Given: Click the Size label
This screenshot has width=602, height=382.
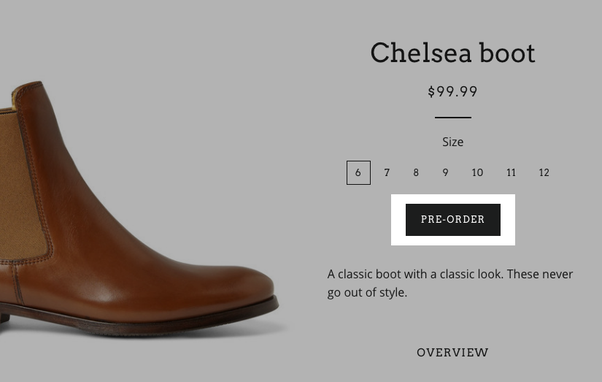Looking at the screenshot, I should point(453,142).
